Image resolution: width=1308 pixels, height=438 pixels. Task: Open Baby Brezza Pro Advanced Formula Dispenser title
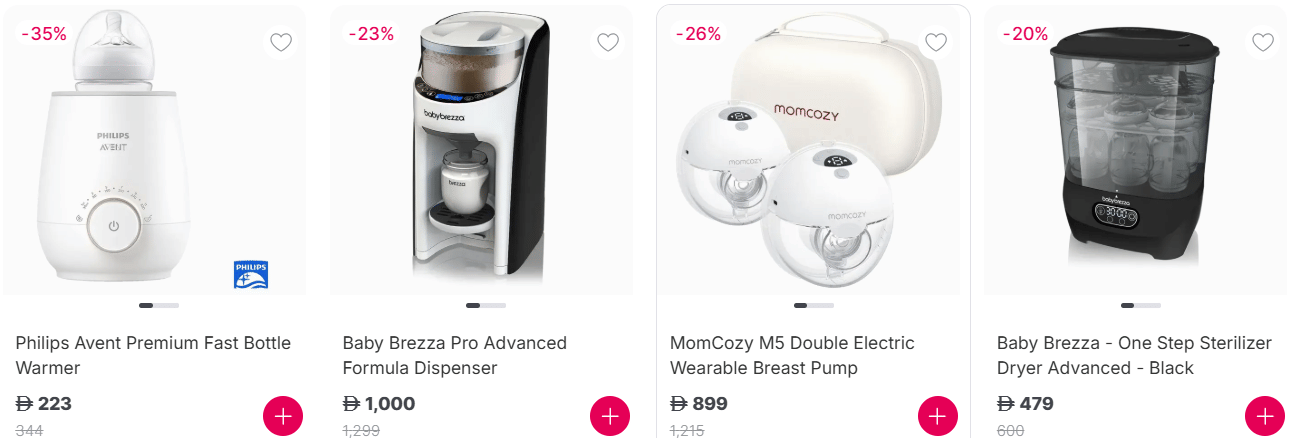pyautogui.click(x=454, y=355)
